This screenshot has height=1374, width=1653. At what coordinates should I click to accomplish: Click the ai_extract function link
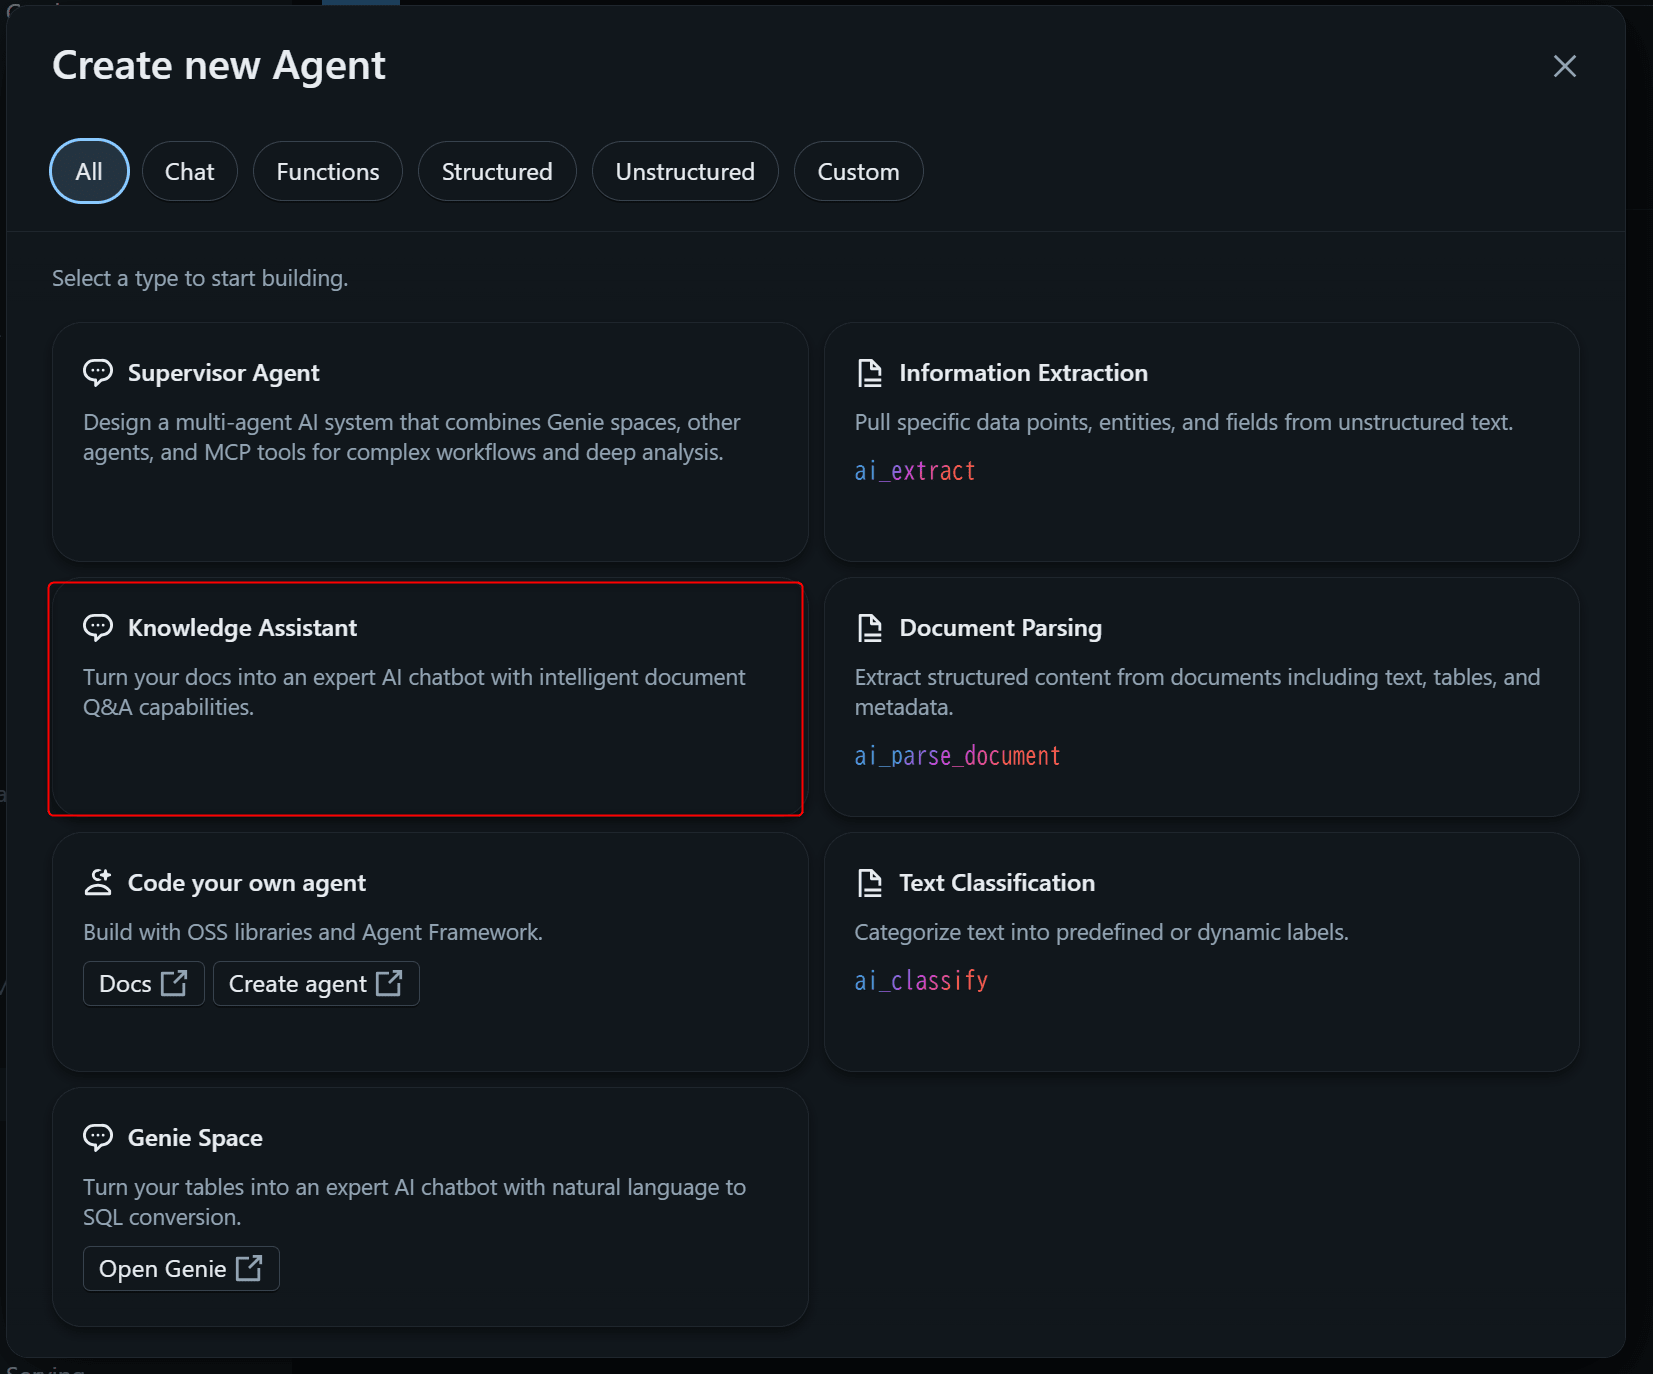coord(914,471)
